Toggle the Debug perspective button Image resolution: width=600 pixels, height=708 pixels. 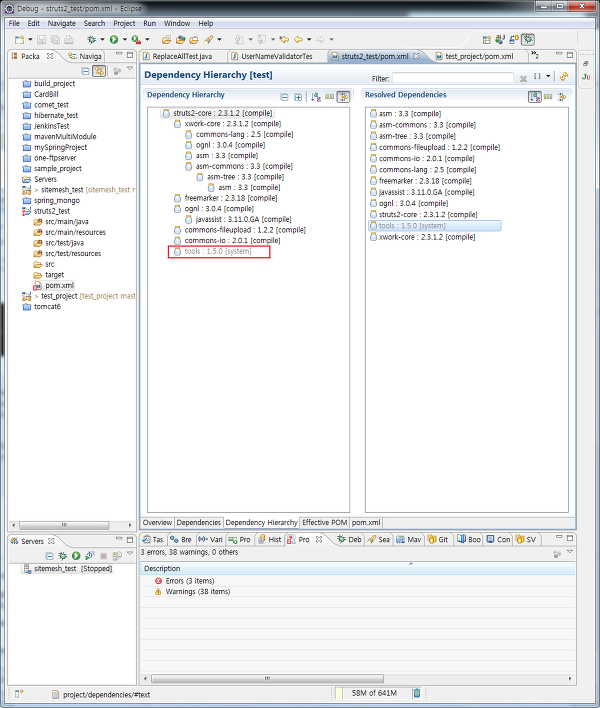coord(528,40)
